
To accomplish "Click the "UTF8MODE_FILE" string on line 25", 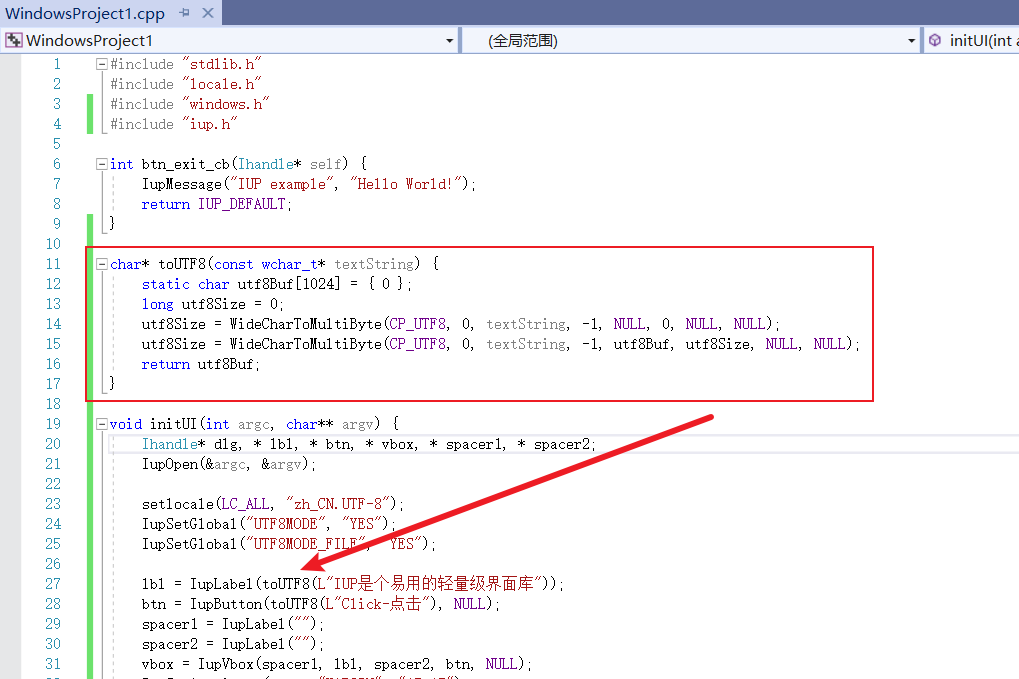I will [305, 544].
